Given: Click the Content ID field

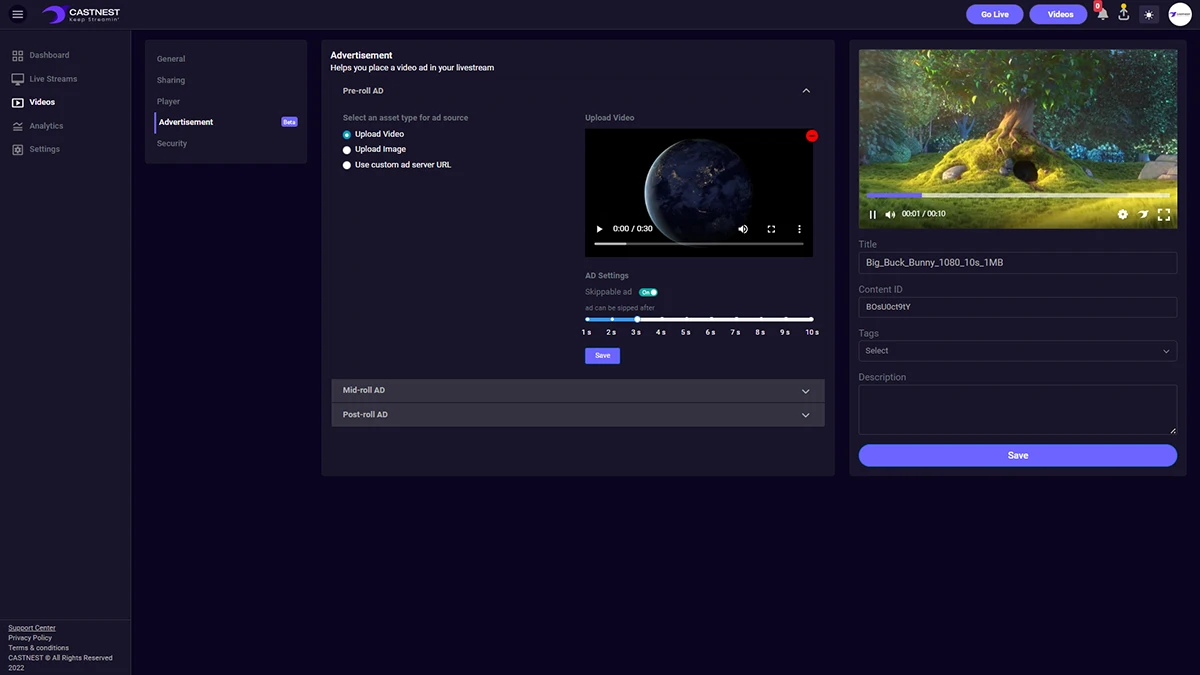Looking at the screenshot, I should tap(1018, 307).
